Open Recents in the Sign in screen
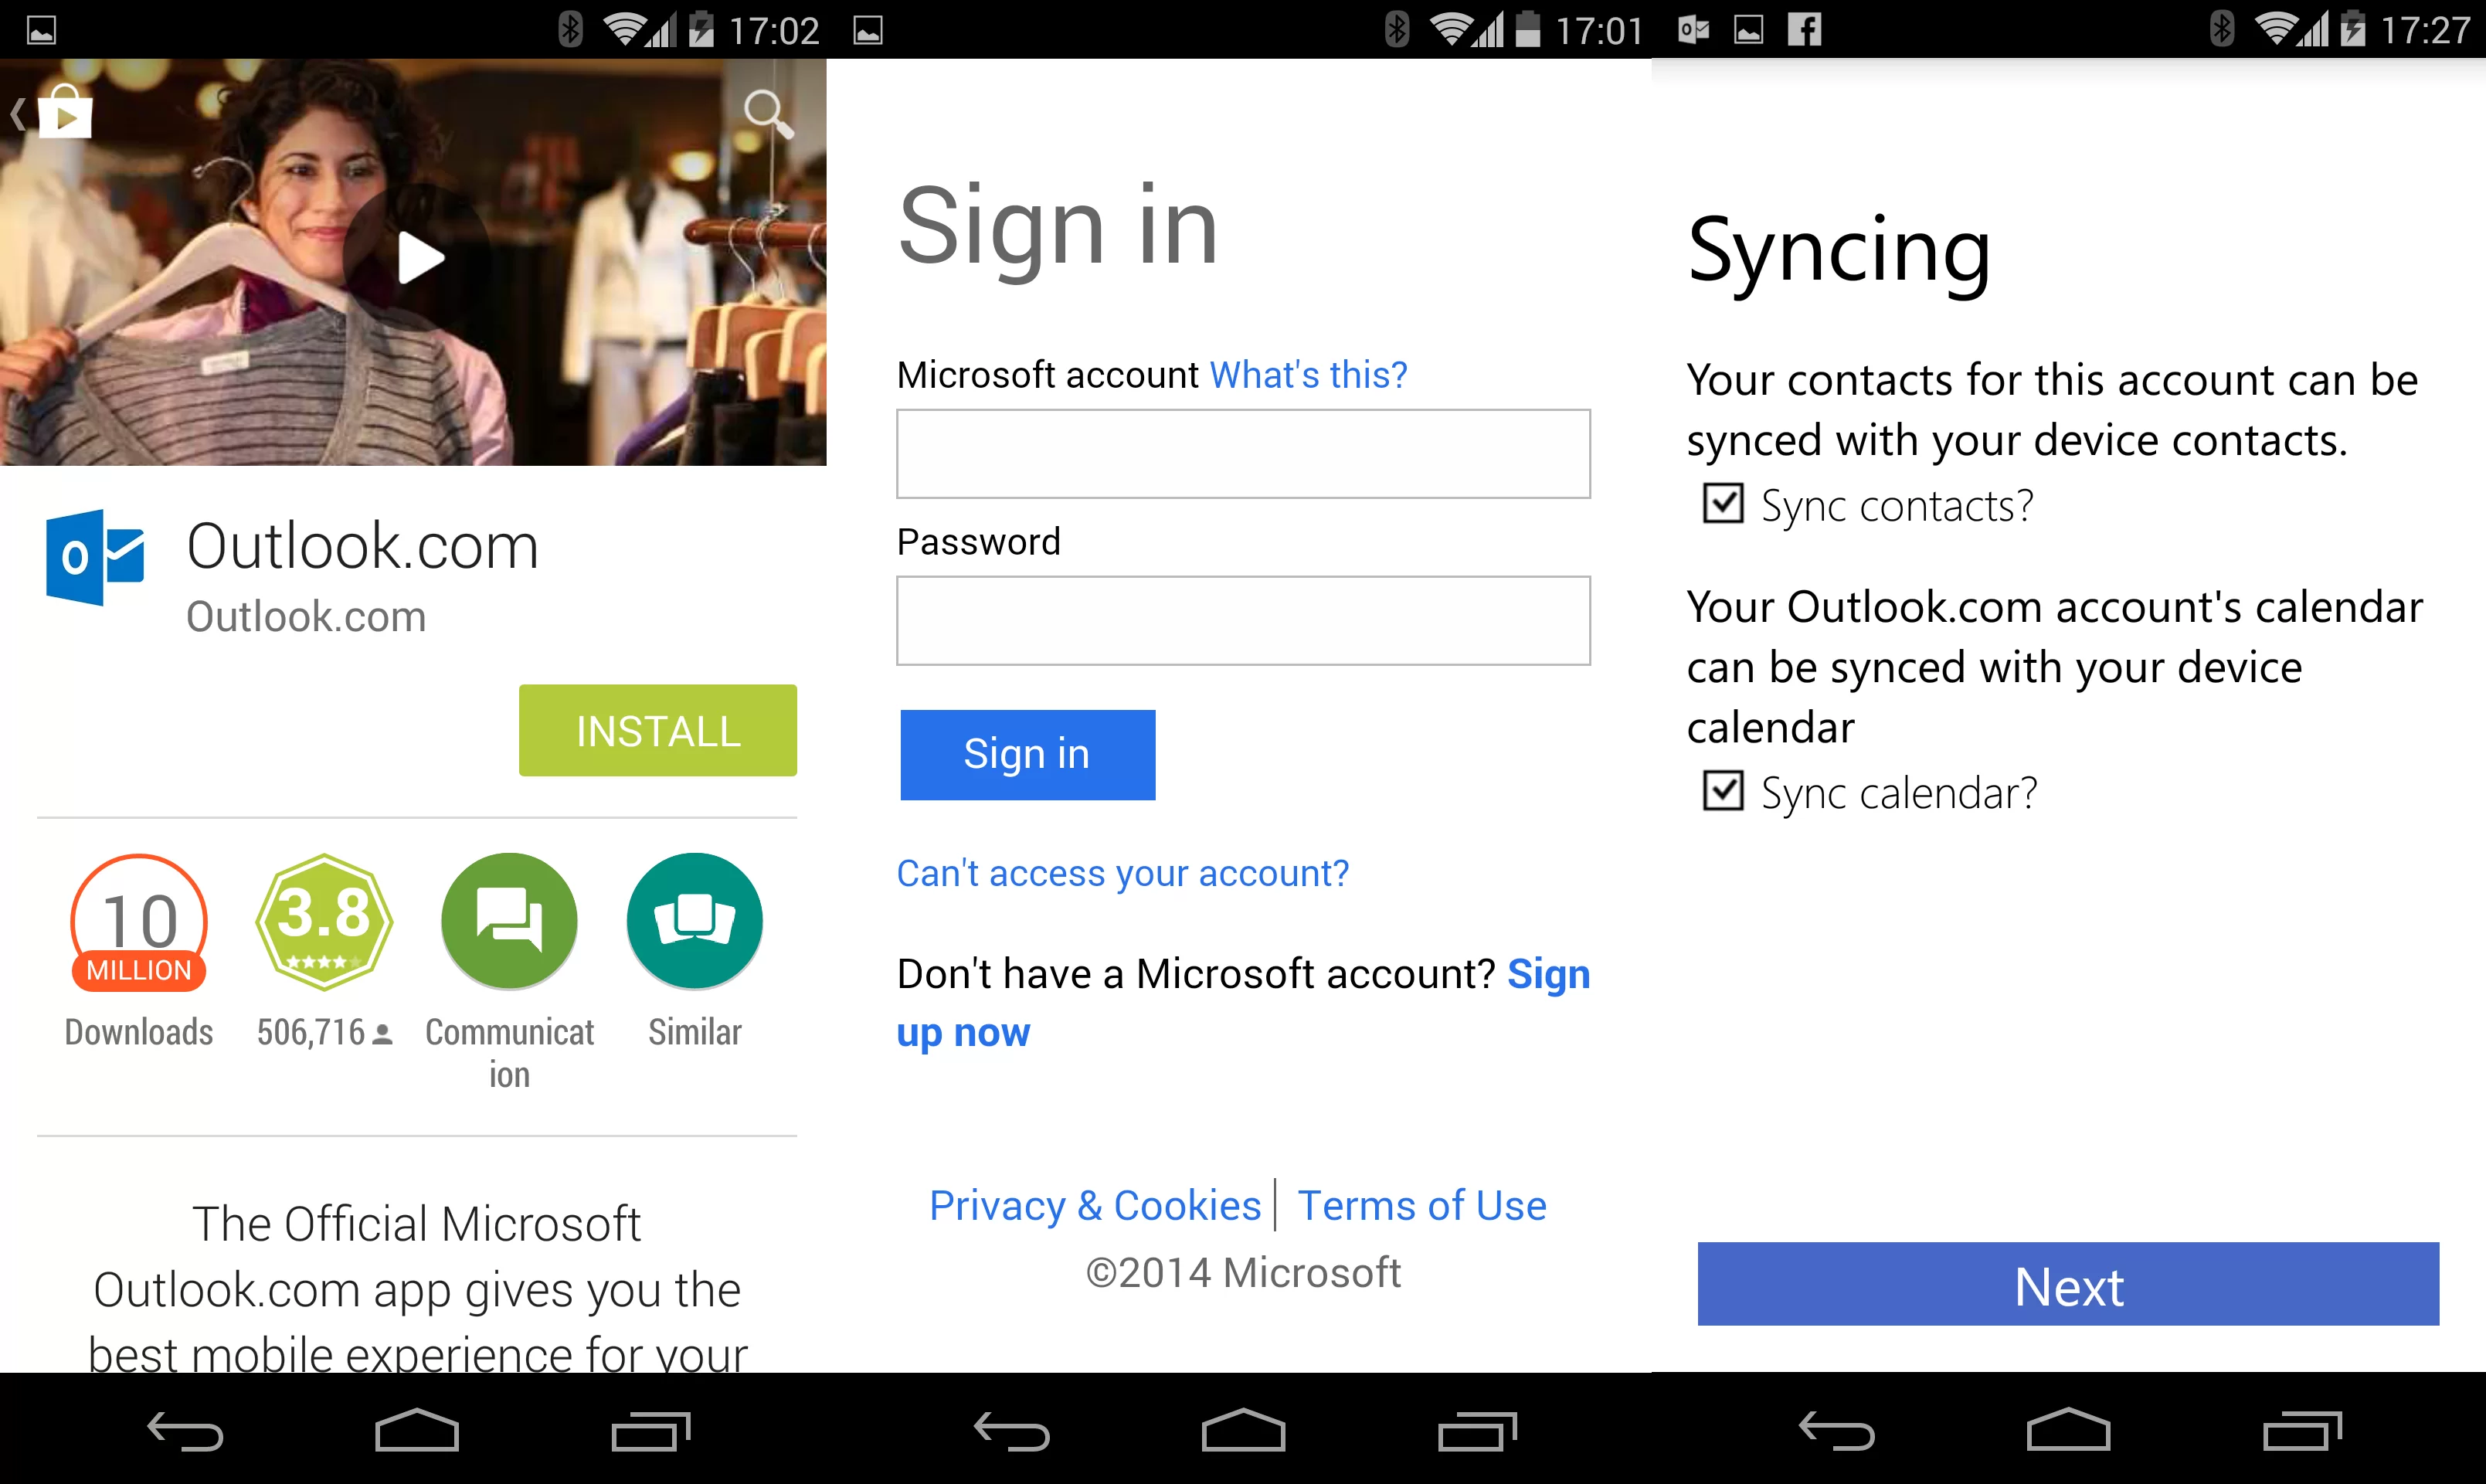The width and height of the screenshot is (2486, 1484). [x=1478, y=1431]
